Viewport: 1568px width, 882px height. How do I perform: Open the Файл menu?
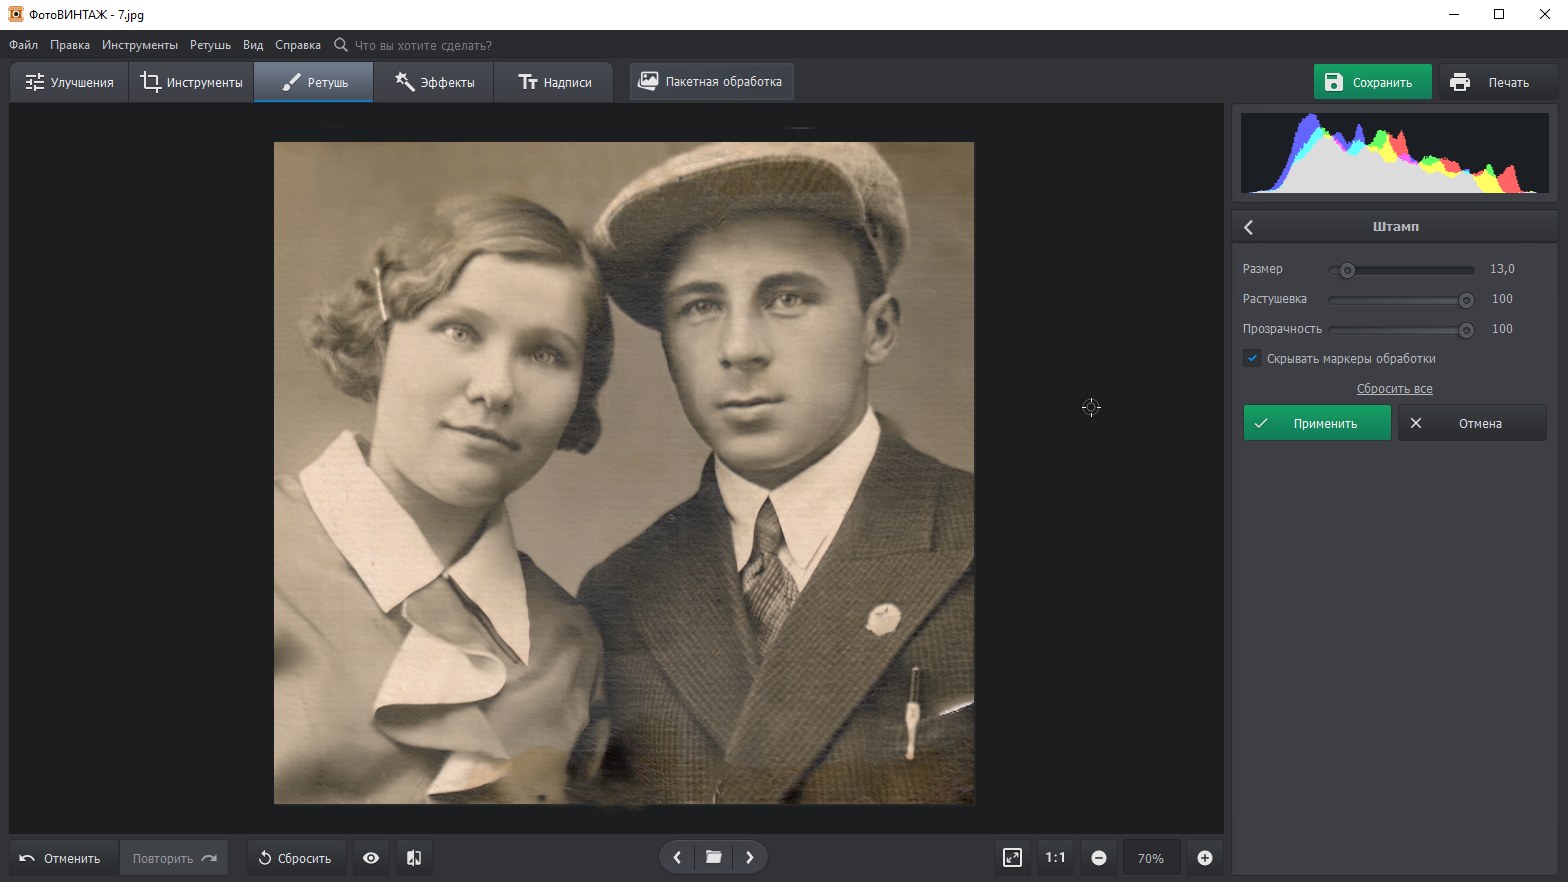point(23,45)
